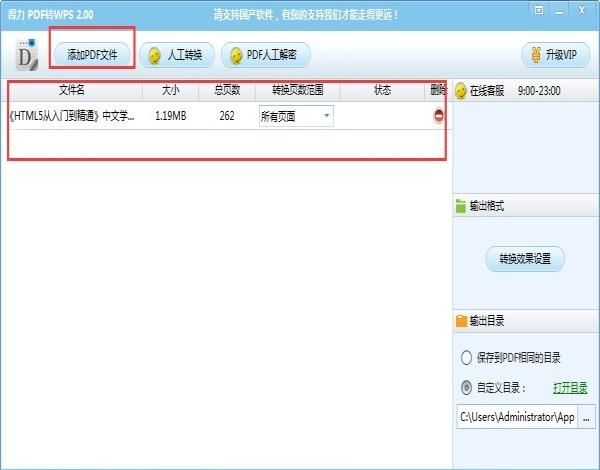Click the 状态 column header
This screenshot has width=600, height=470.
[382, 90]
